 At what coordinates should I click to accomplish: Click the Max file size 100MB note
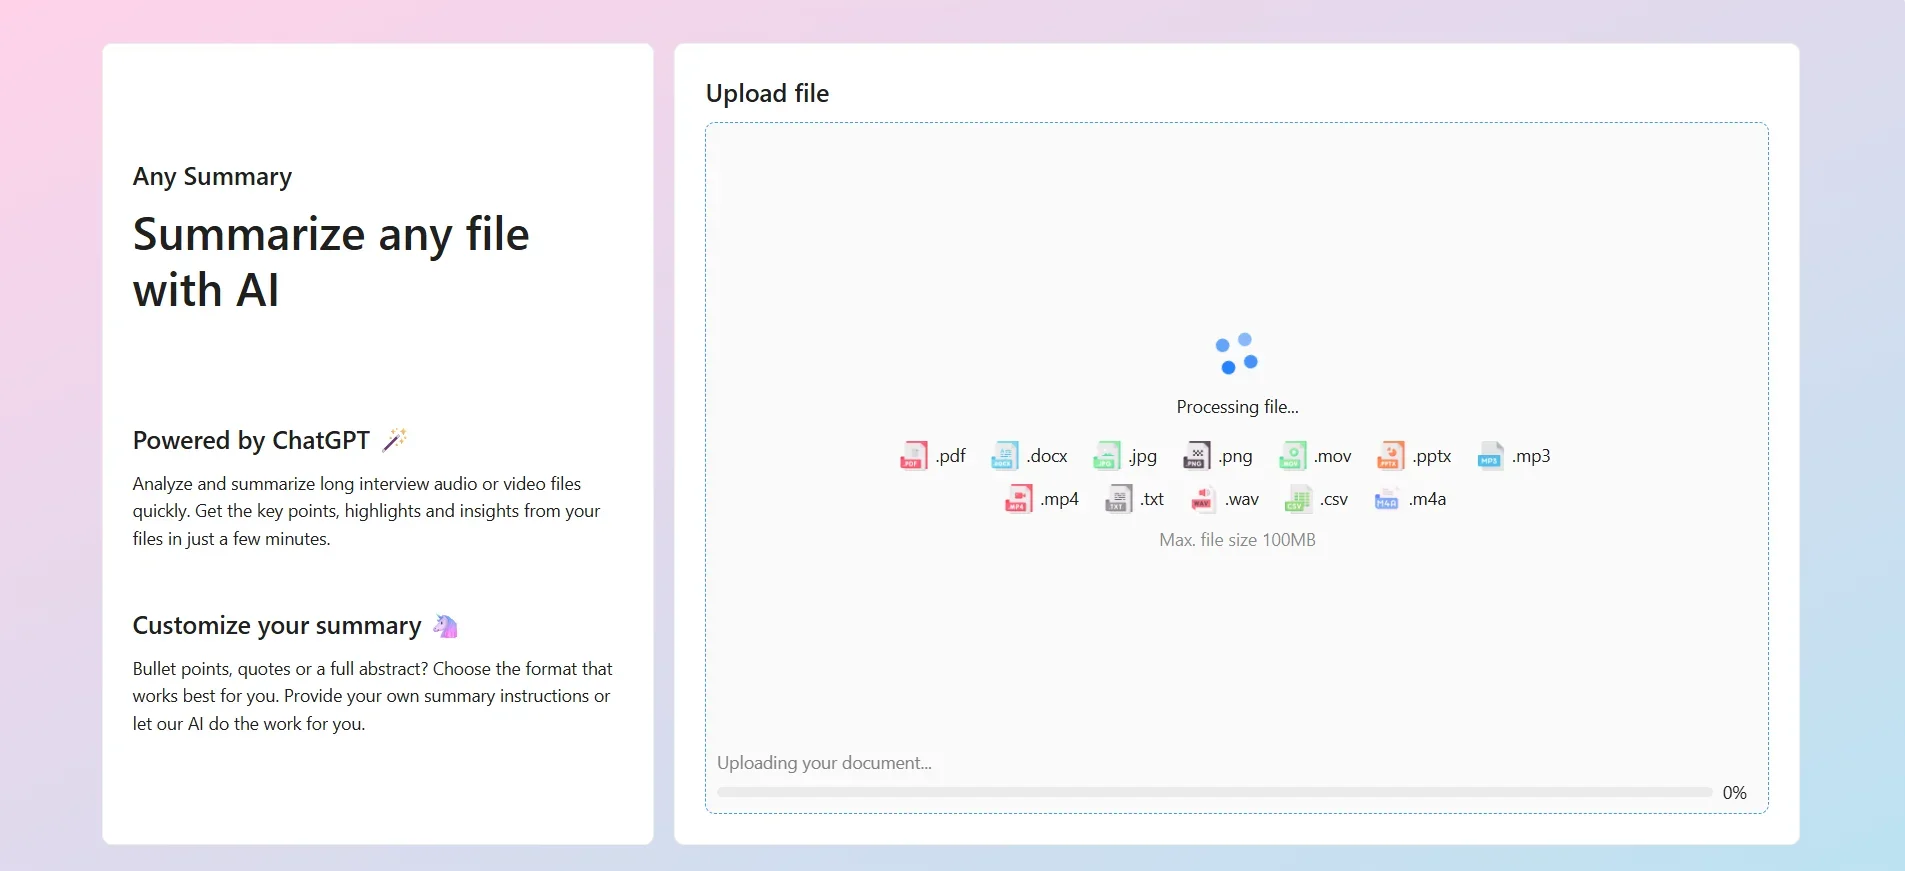click(x=1237, y=540)
